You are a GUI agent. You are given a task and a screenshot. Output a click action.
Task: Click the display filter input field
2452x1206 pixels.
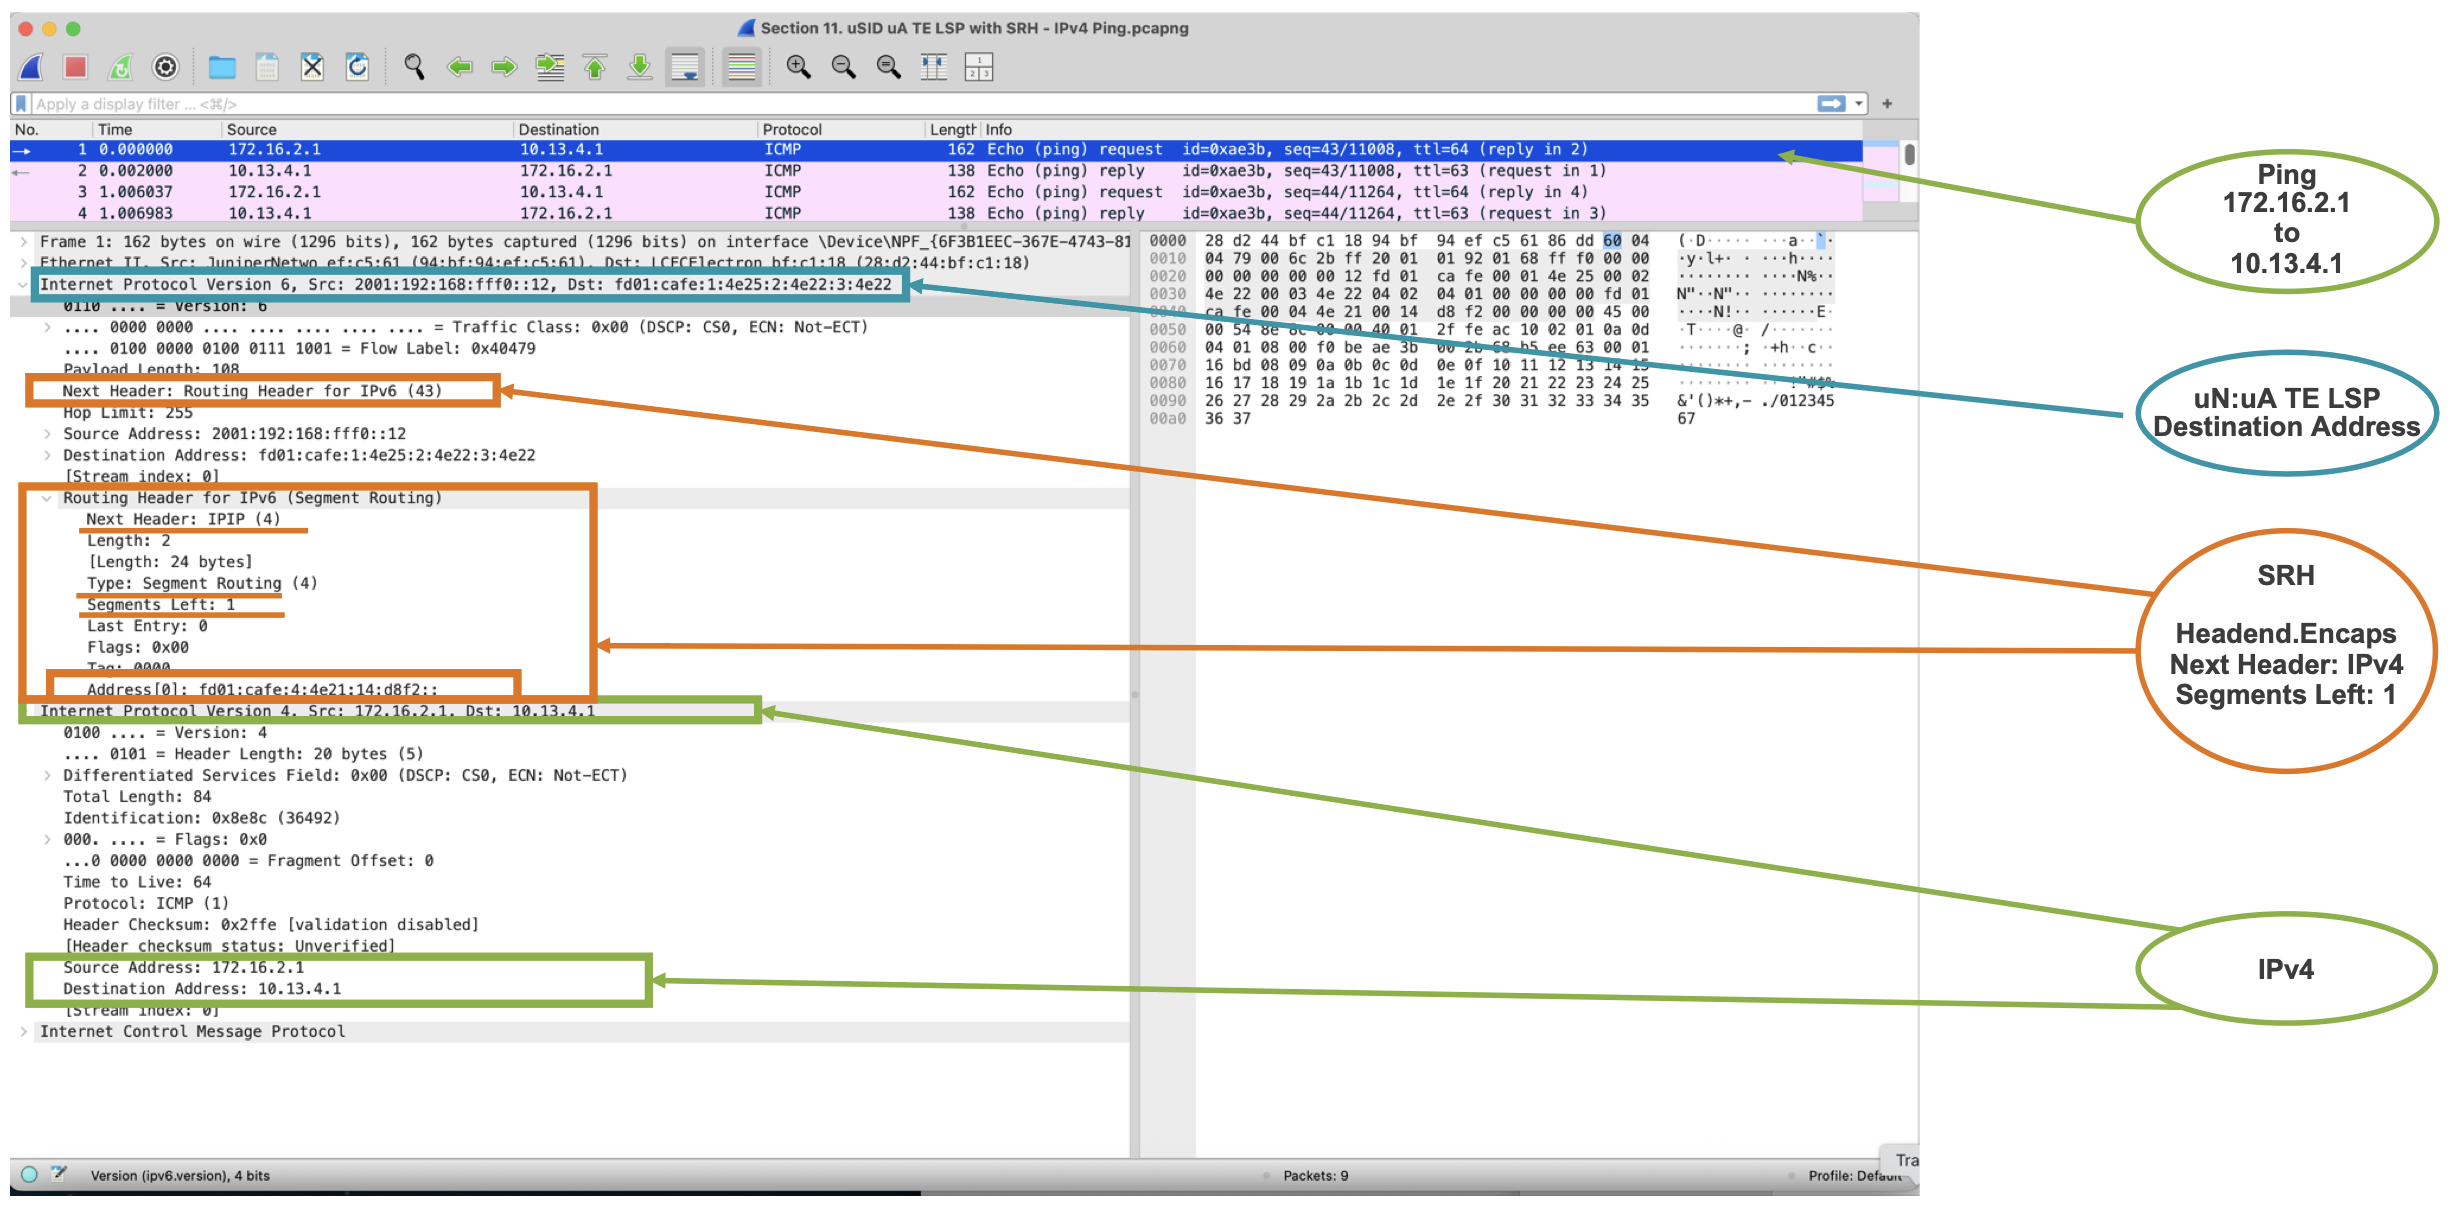point(920,104)
